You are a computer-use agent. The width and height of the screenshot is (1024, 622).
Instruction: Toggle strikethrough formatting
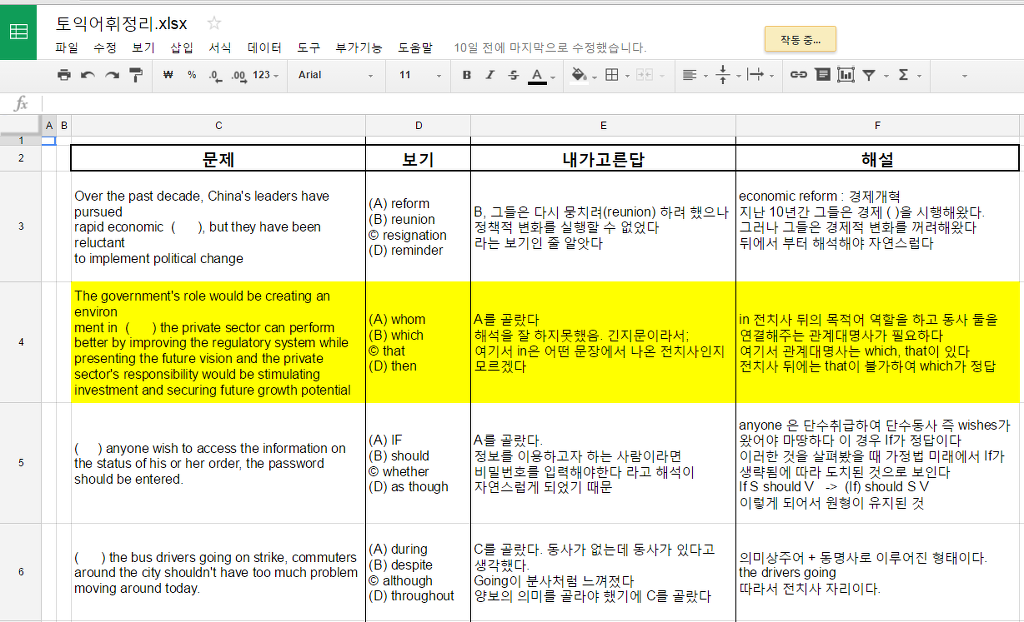click(x=513, y=75)
